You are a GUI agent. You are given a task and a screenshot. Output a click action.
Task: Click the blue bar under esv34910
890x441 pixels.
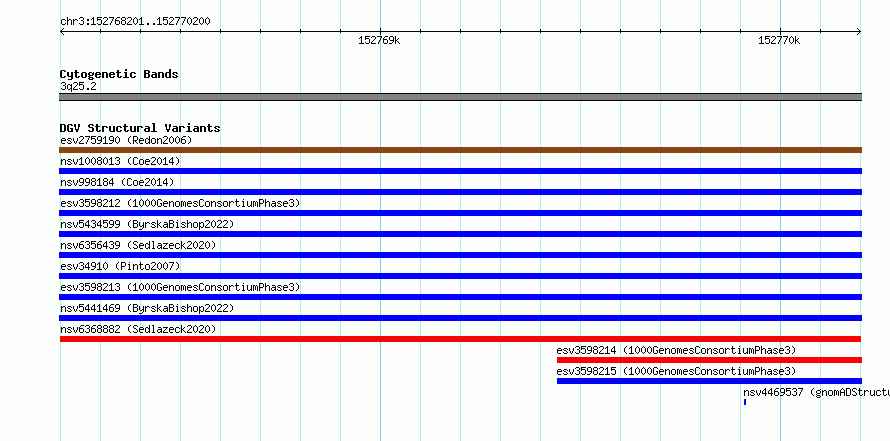[460, 276]
